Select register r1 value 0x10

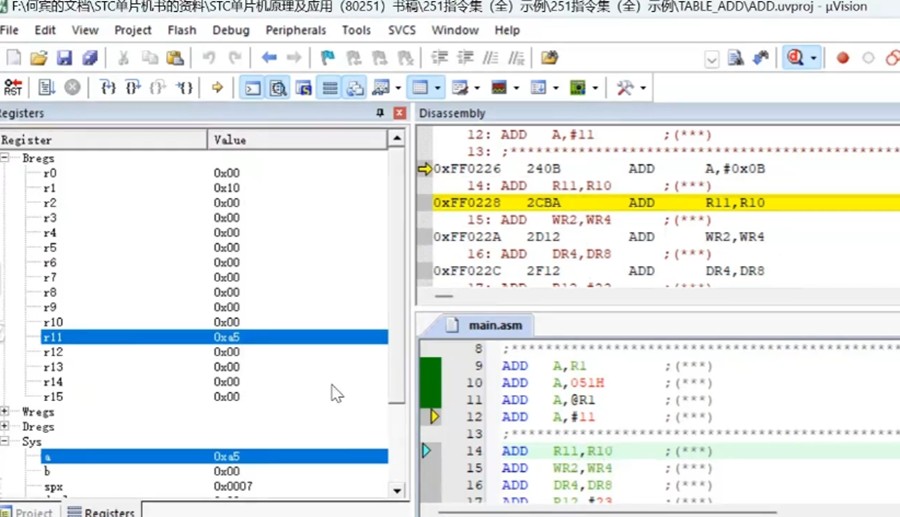[227, 188]
